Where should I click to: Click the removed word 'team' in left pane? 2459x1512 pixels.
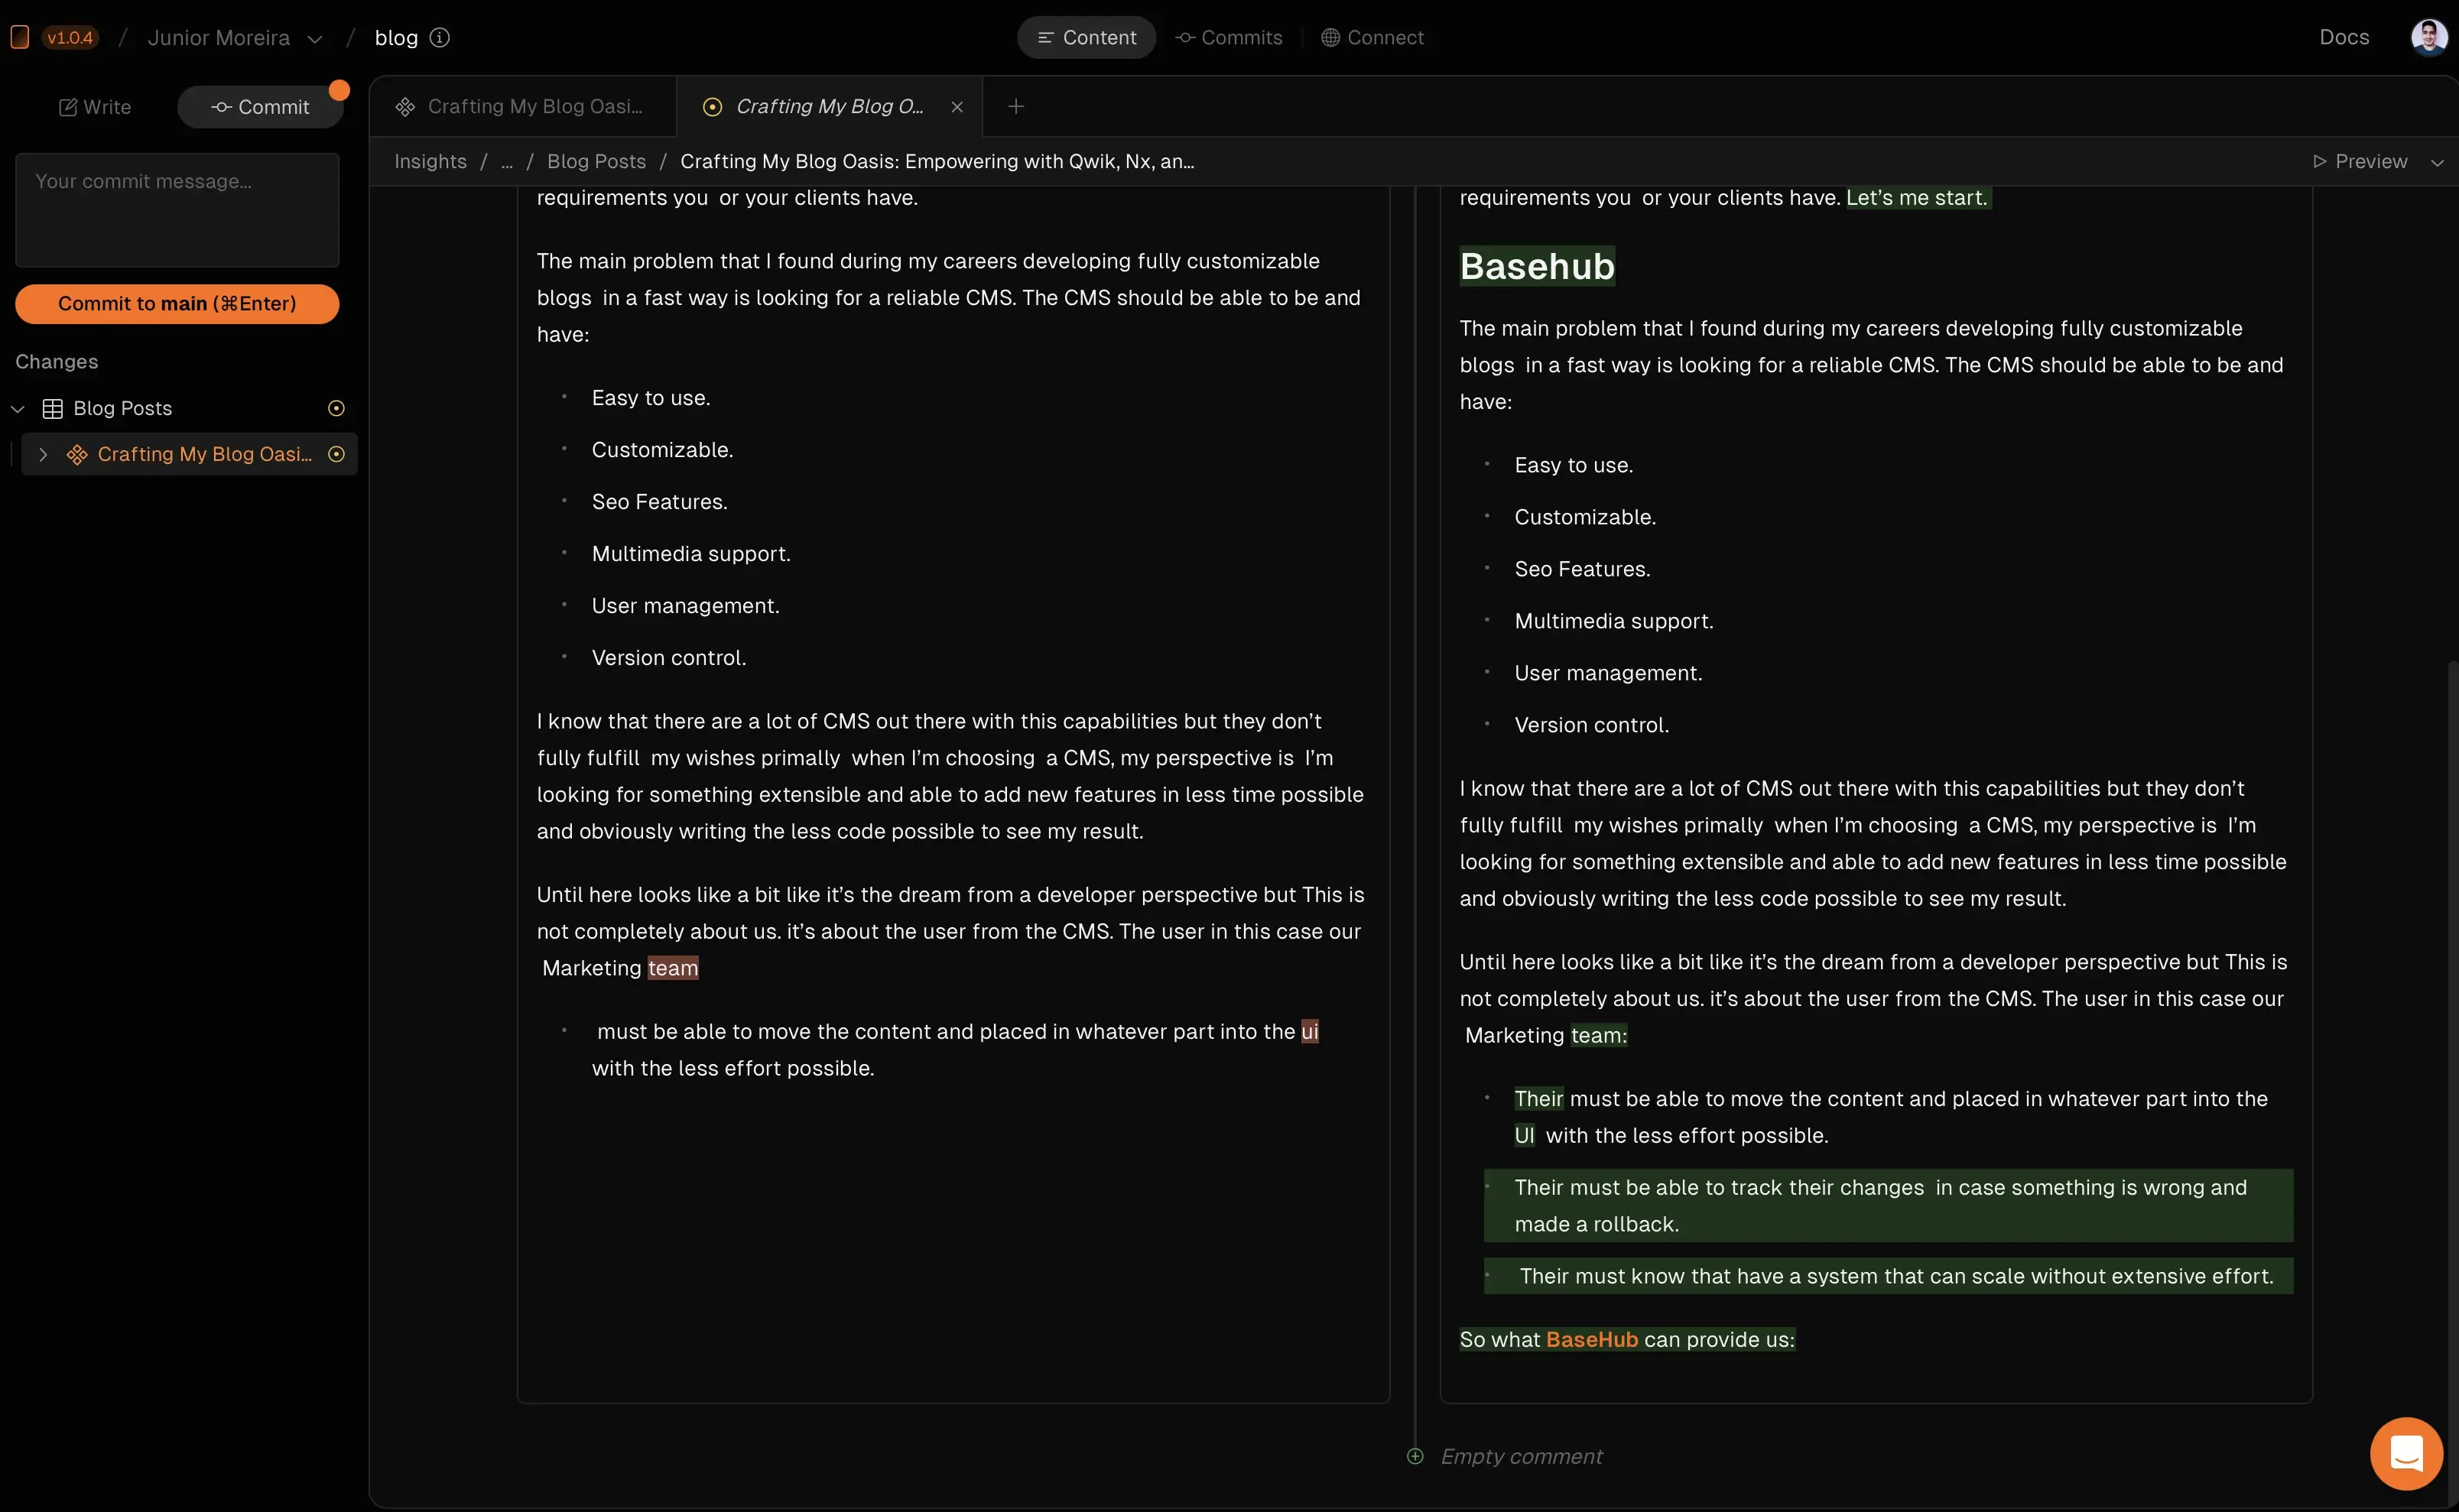(x=672, y=968)
